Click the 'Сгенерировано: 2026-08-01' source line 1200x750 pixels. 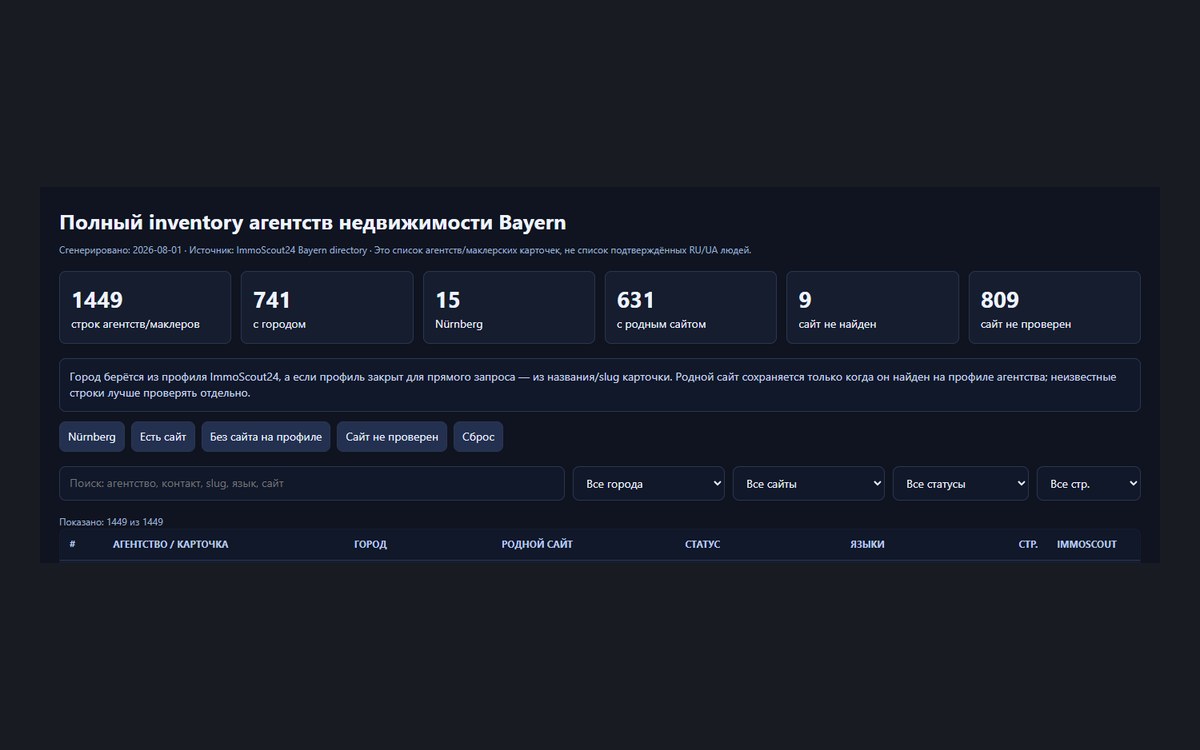coord(405,250)
